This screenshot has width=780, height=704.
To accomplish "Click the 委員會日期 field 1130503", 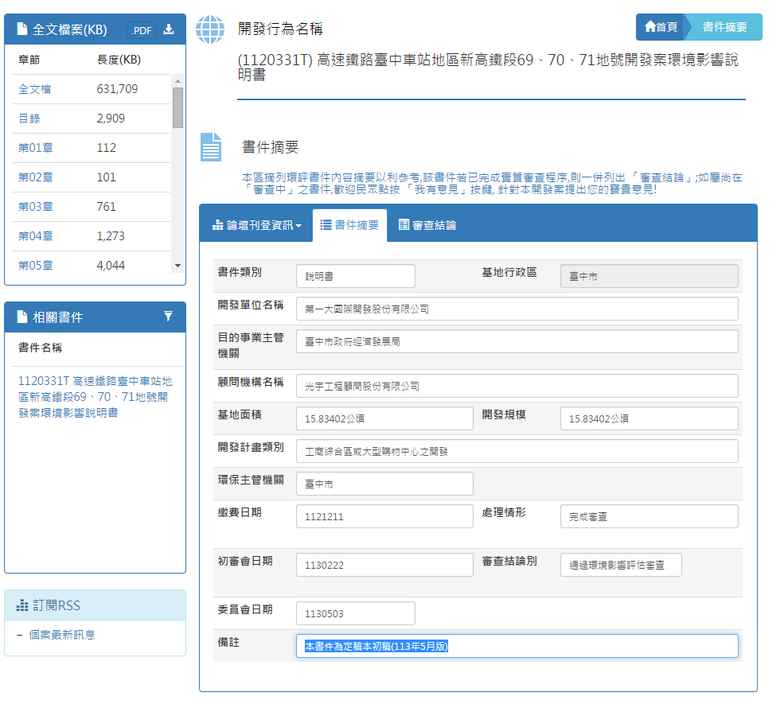I will (x=356, y=613).
